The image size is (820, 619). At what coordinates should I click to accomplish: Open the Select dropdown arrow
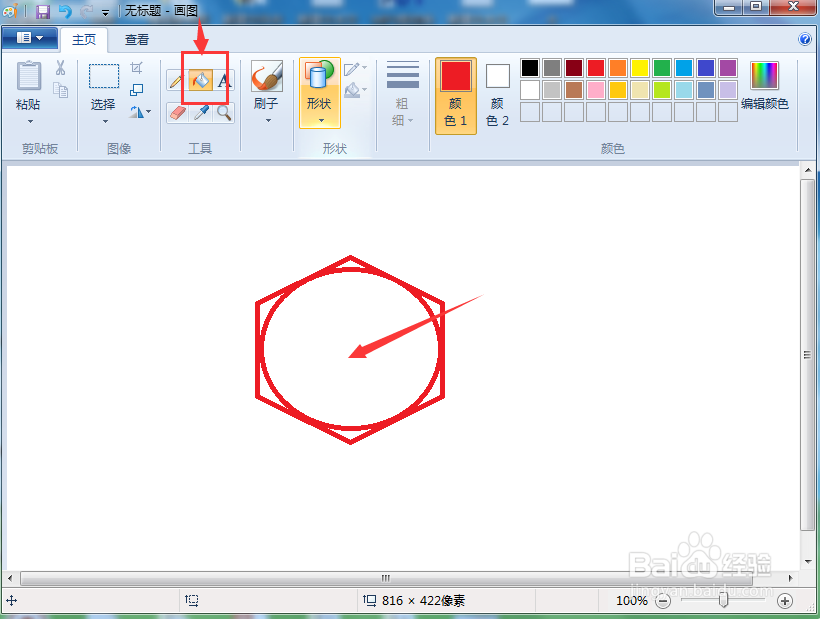tap(105, 122)
